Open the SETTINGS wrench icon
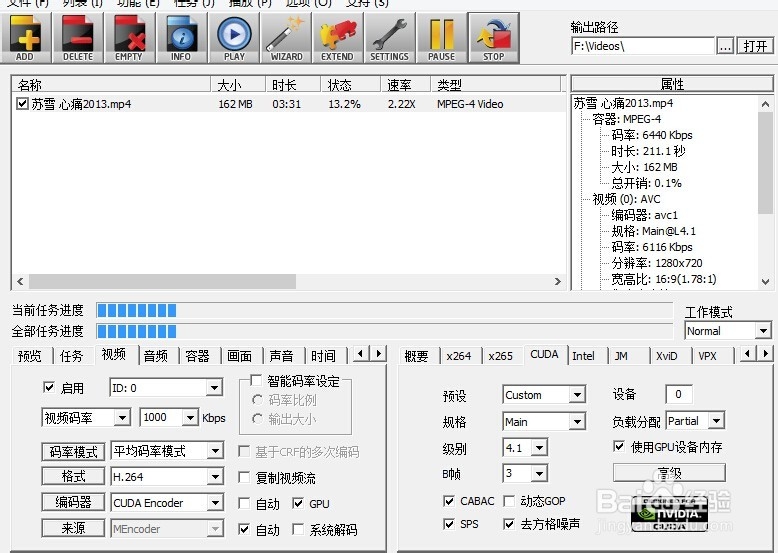The image size is (778, 553). [390, 38]
